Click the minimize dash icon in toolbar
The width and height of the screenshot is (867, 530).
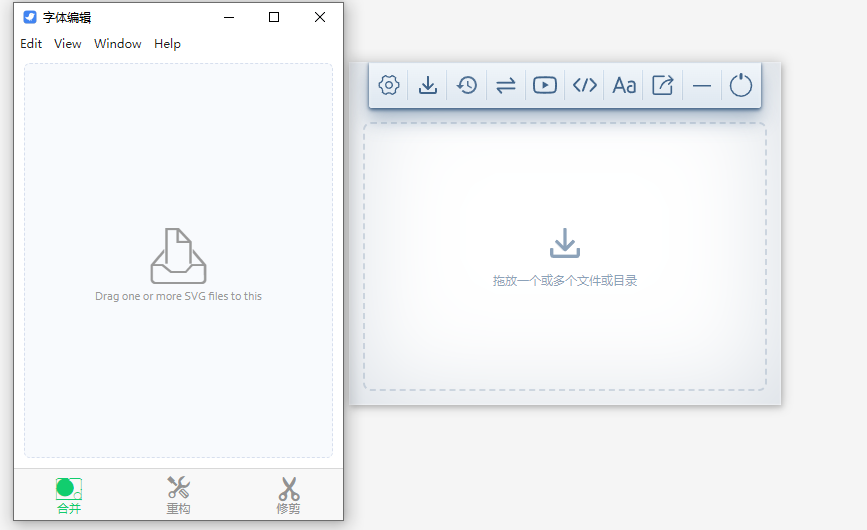tap(702, 86)
